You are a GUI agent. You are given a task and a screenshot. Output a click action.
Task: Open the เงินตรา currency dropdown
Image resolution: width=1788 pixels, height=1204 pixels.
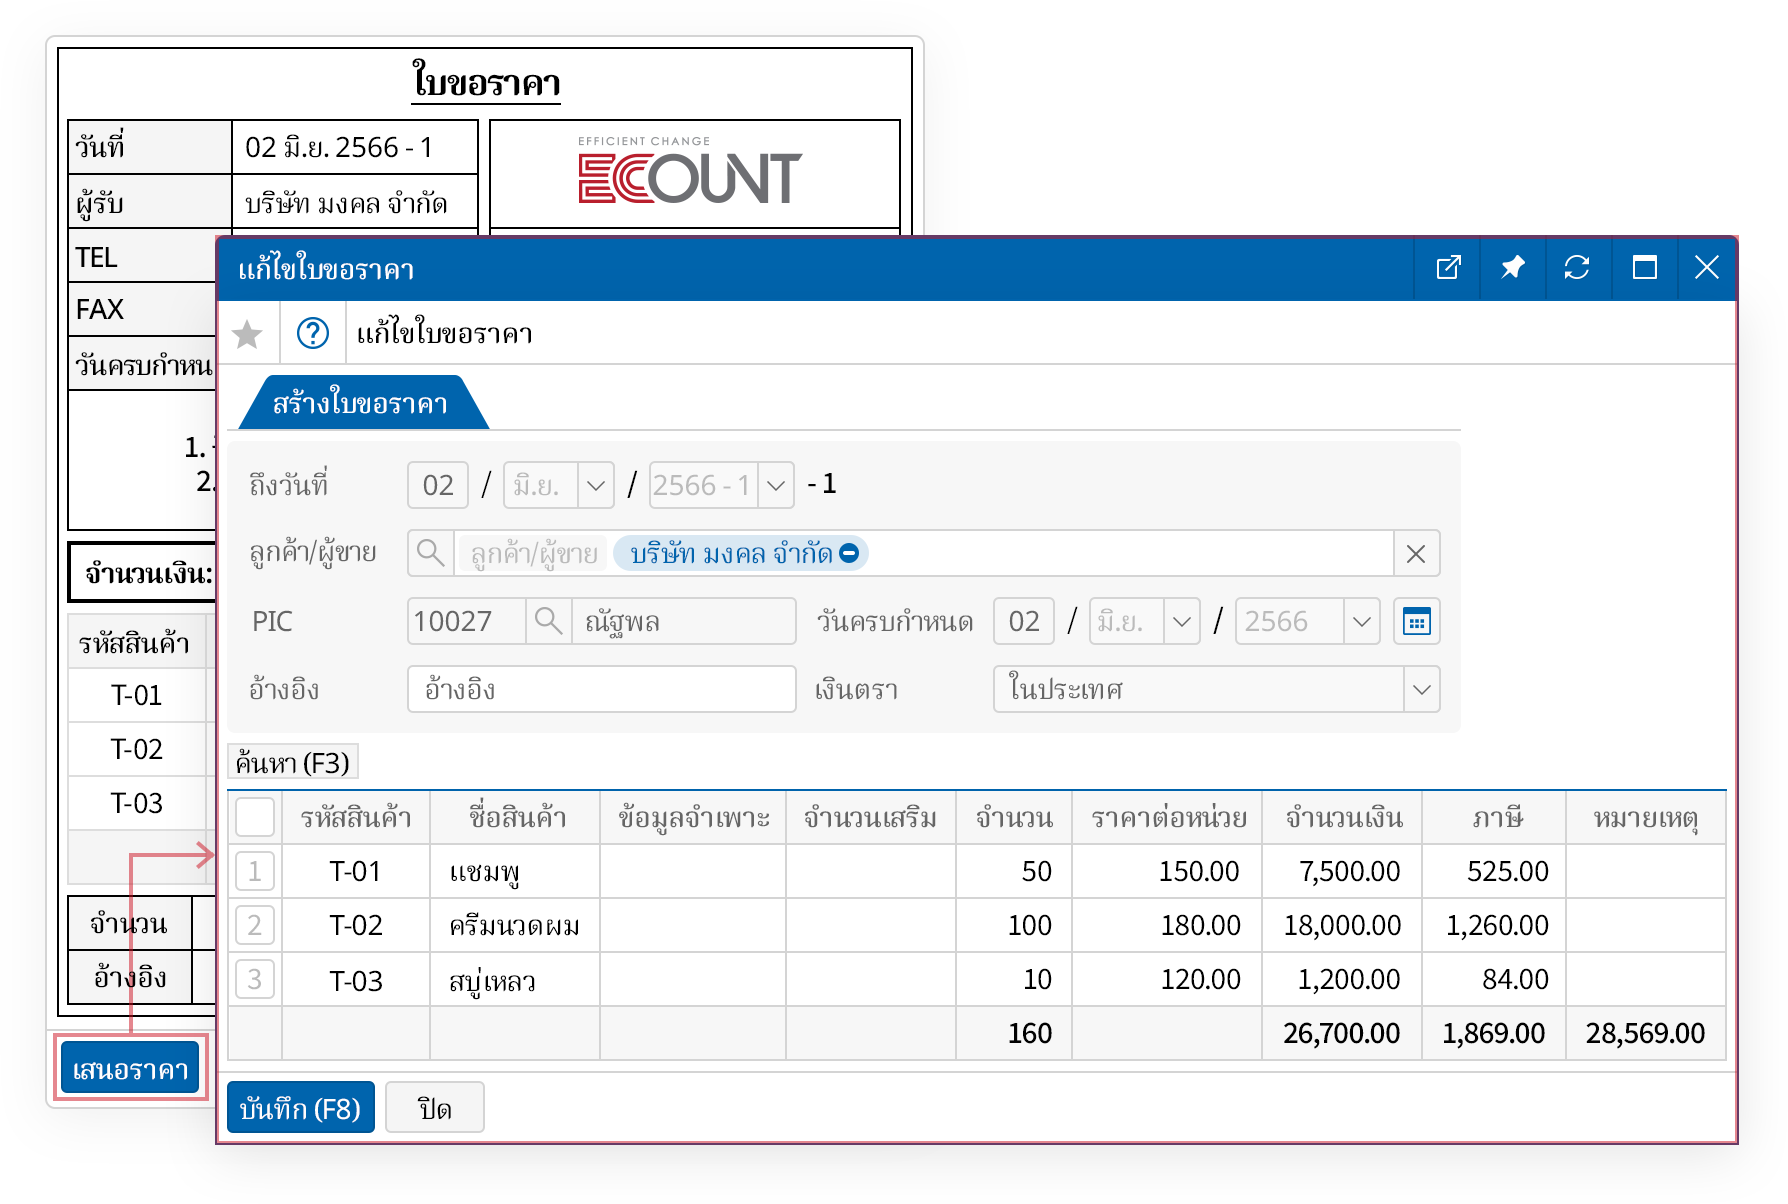[x=1421, y=690]
